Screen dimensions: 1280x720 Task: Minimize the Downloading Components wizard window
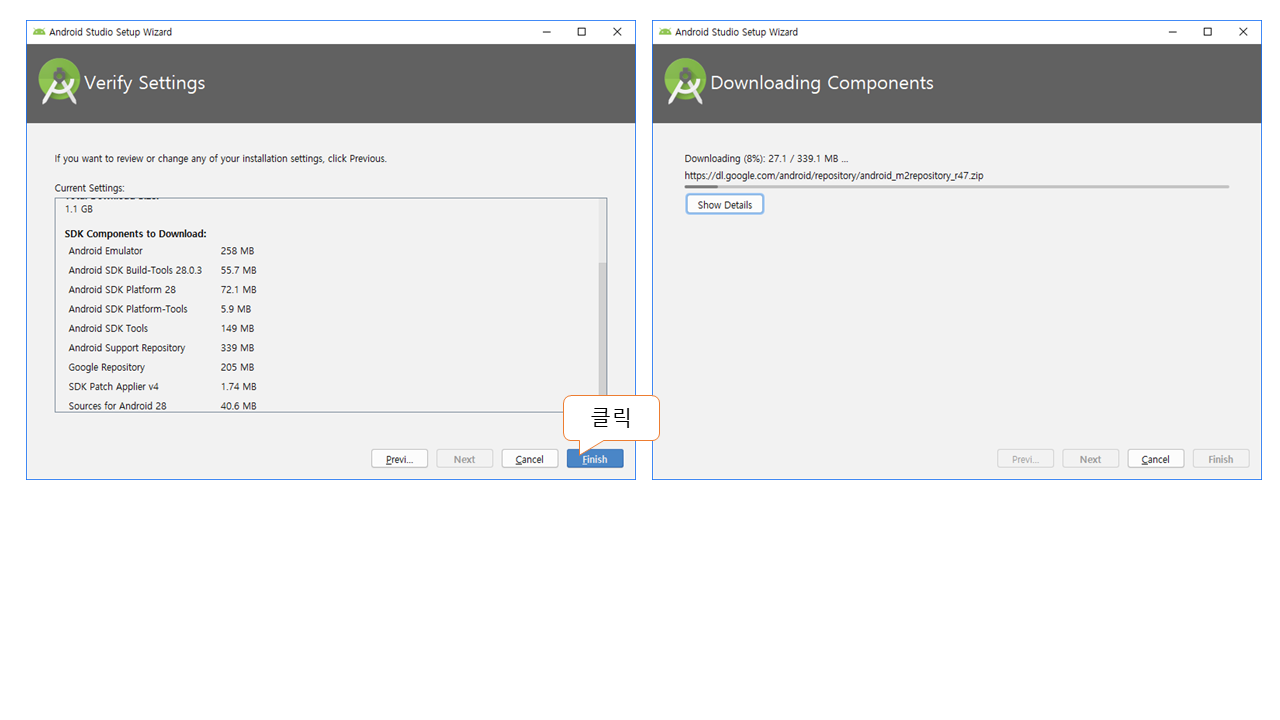[x=1172, y=32]
